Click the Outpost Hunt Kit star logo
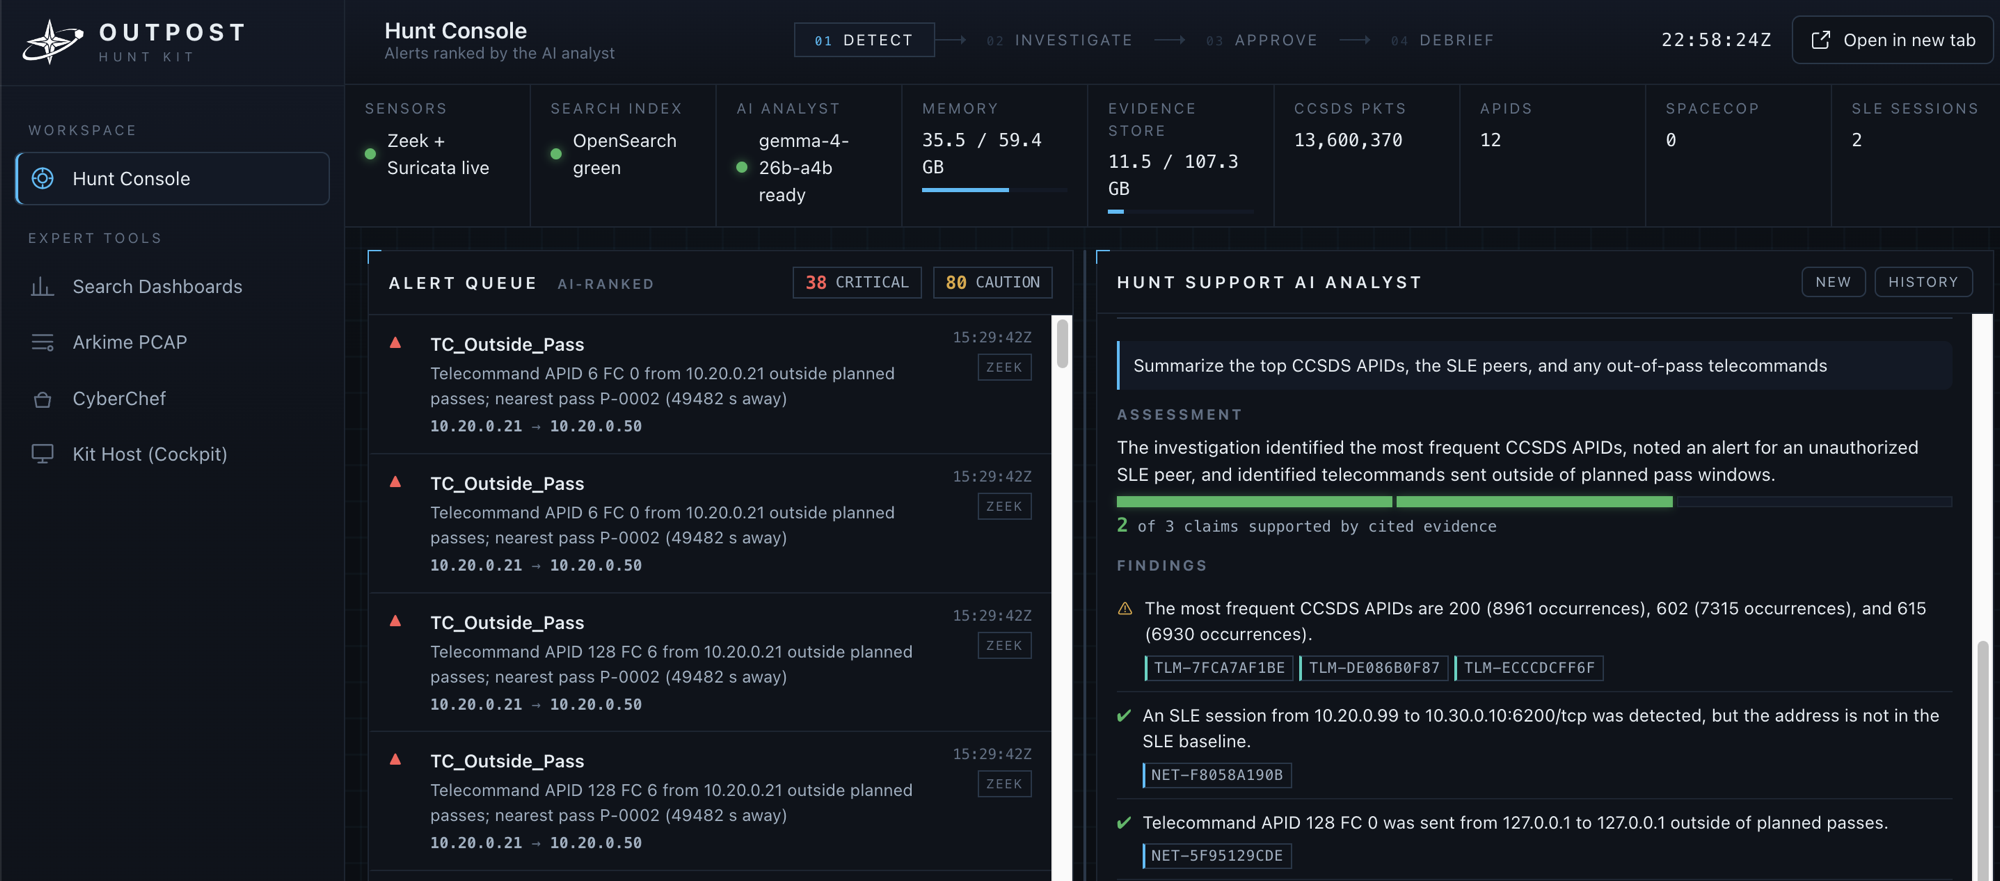Viewport: 2000px width, 881px height. pyautogui.click(x=54, y=41)
